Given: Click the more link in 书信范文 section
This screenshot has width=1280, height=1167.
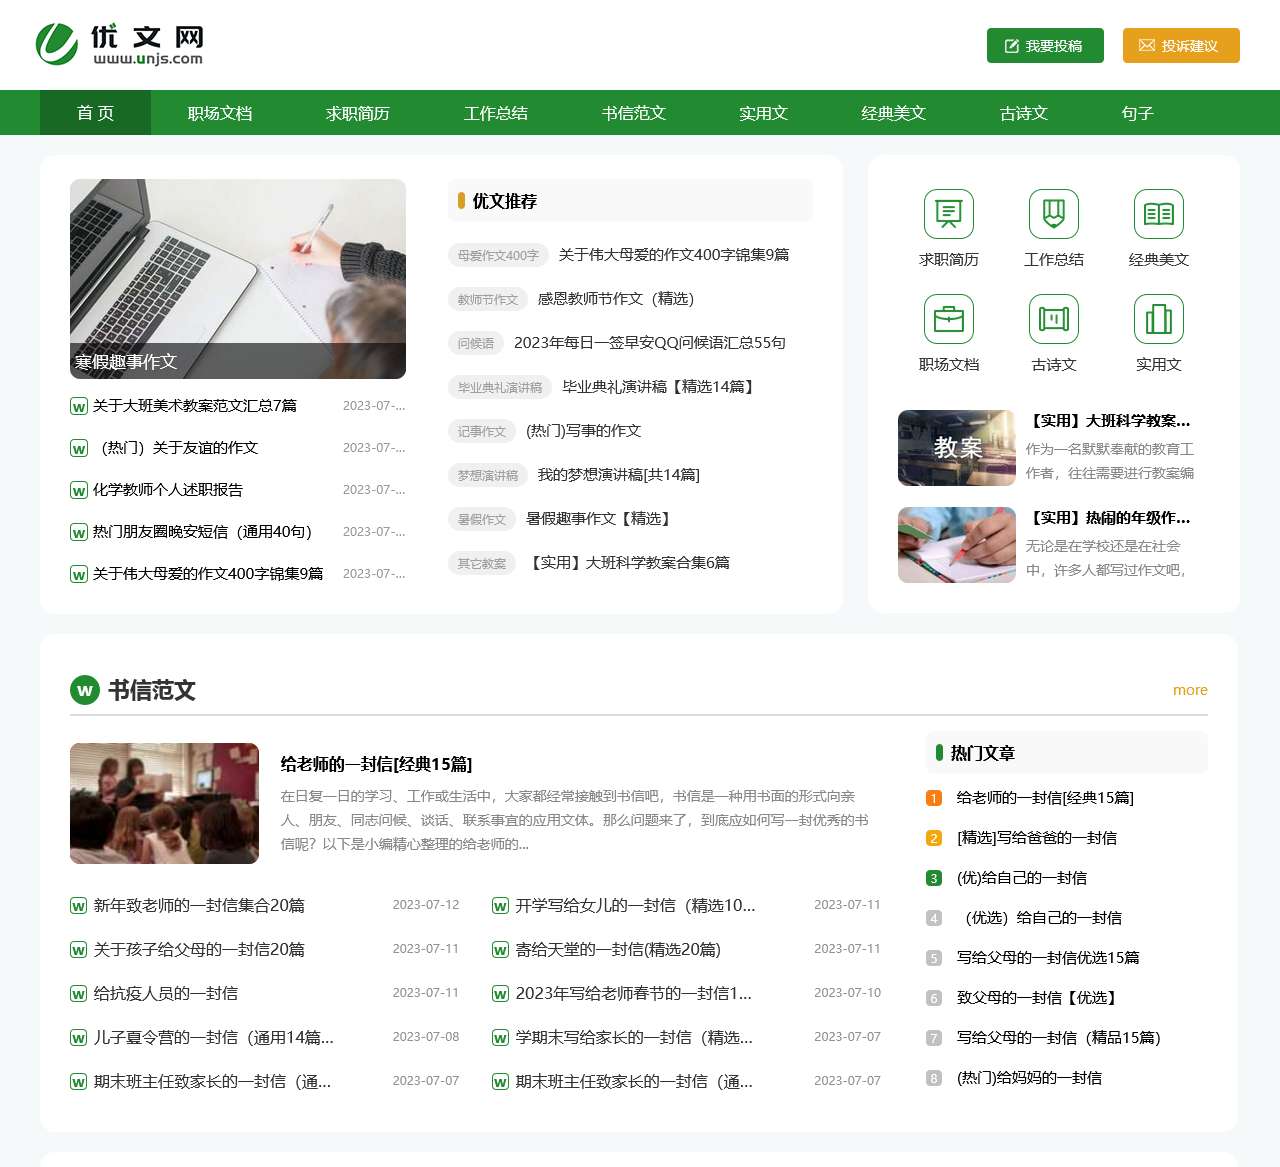Looking at the screenshot, I should 1190,690.
